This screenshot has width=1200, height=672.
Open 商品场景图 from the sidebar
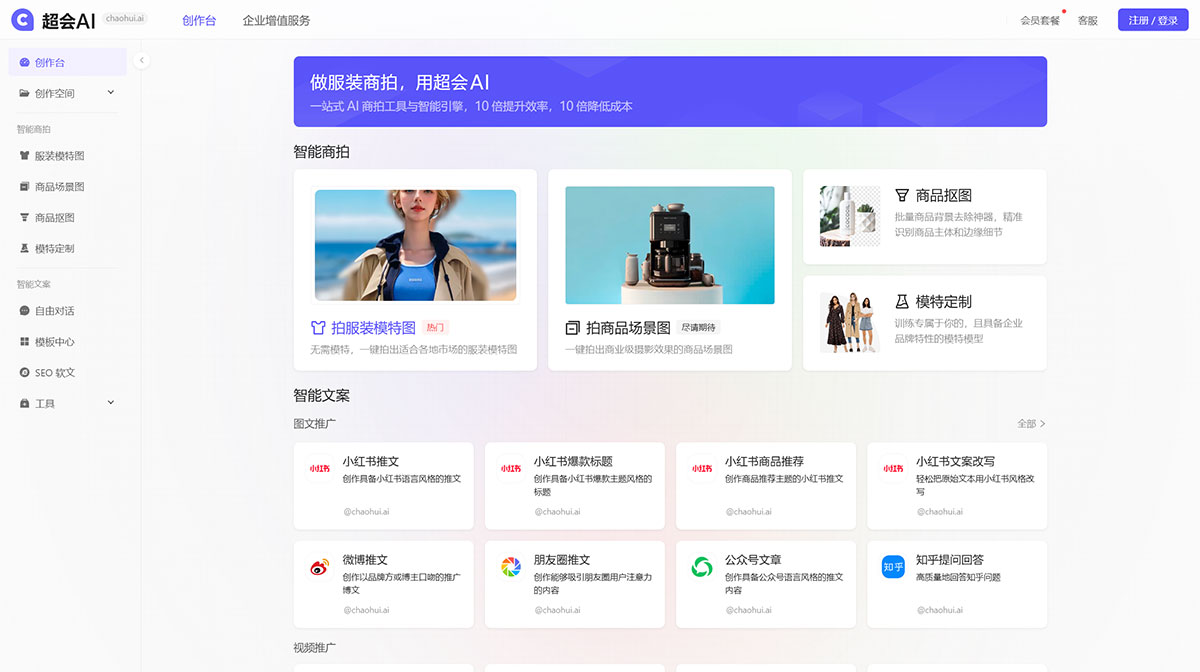[60, 186]
